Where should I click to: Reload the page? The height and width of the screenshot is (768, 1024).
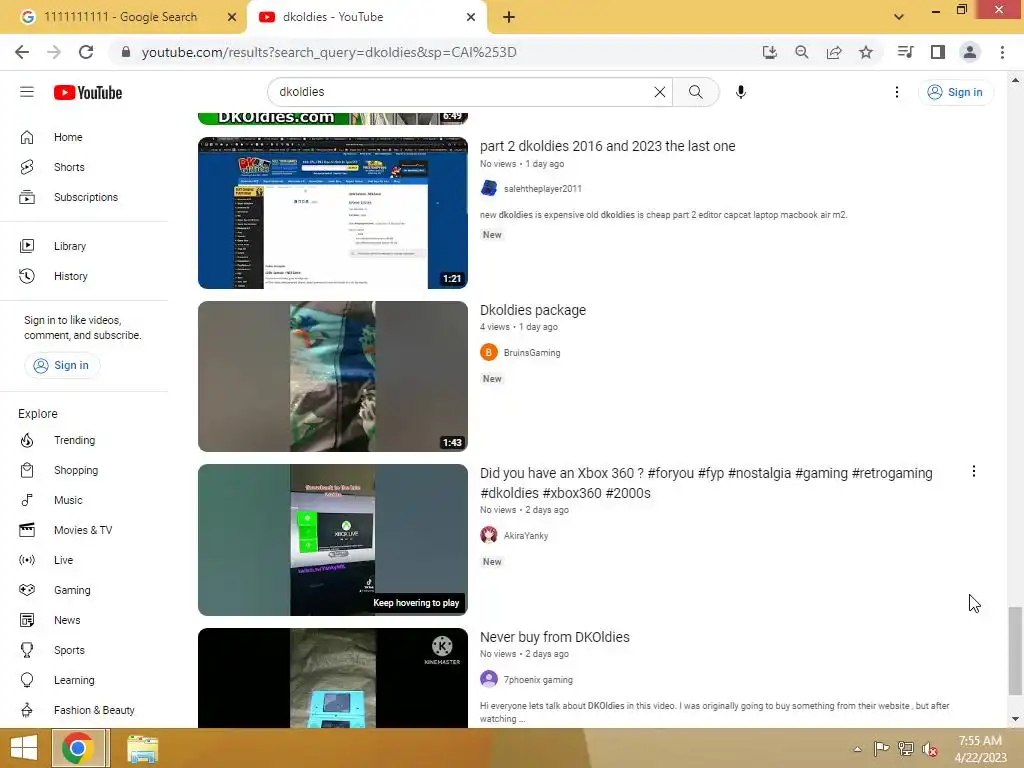click(x=86, y=52)
